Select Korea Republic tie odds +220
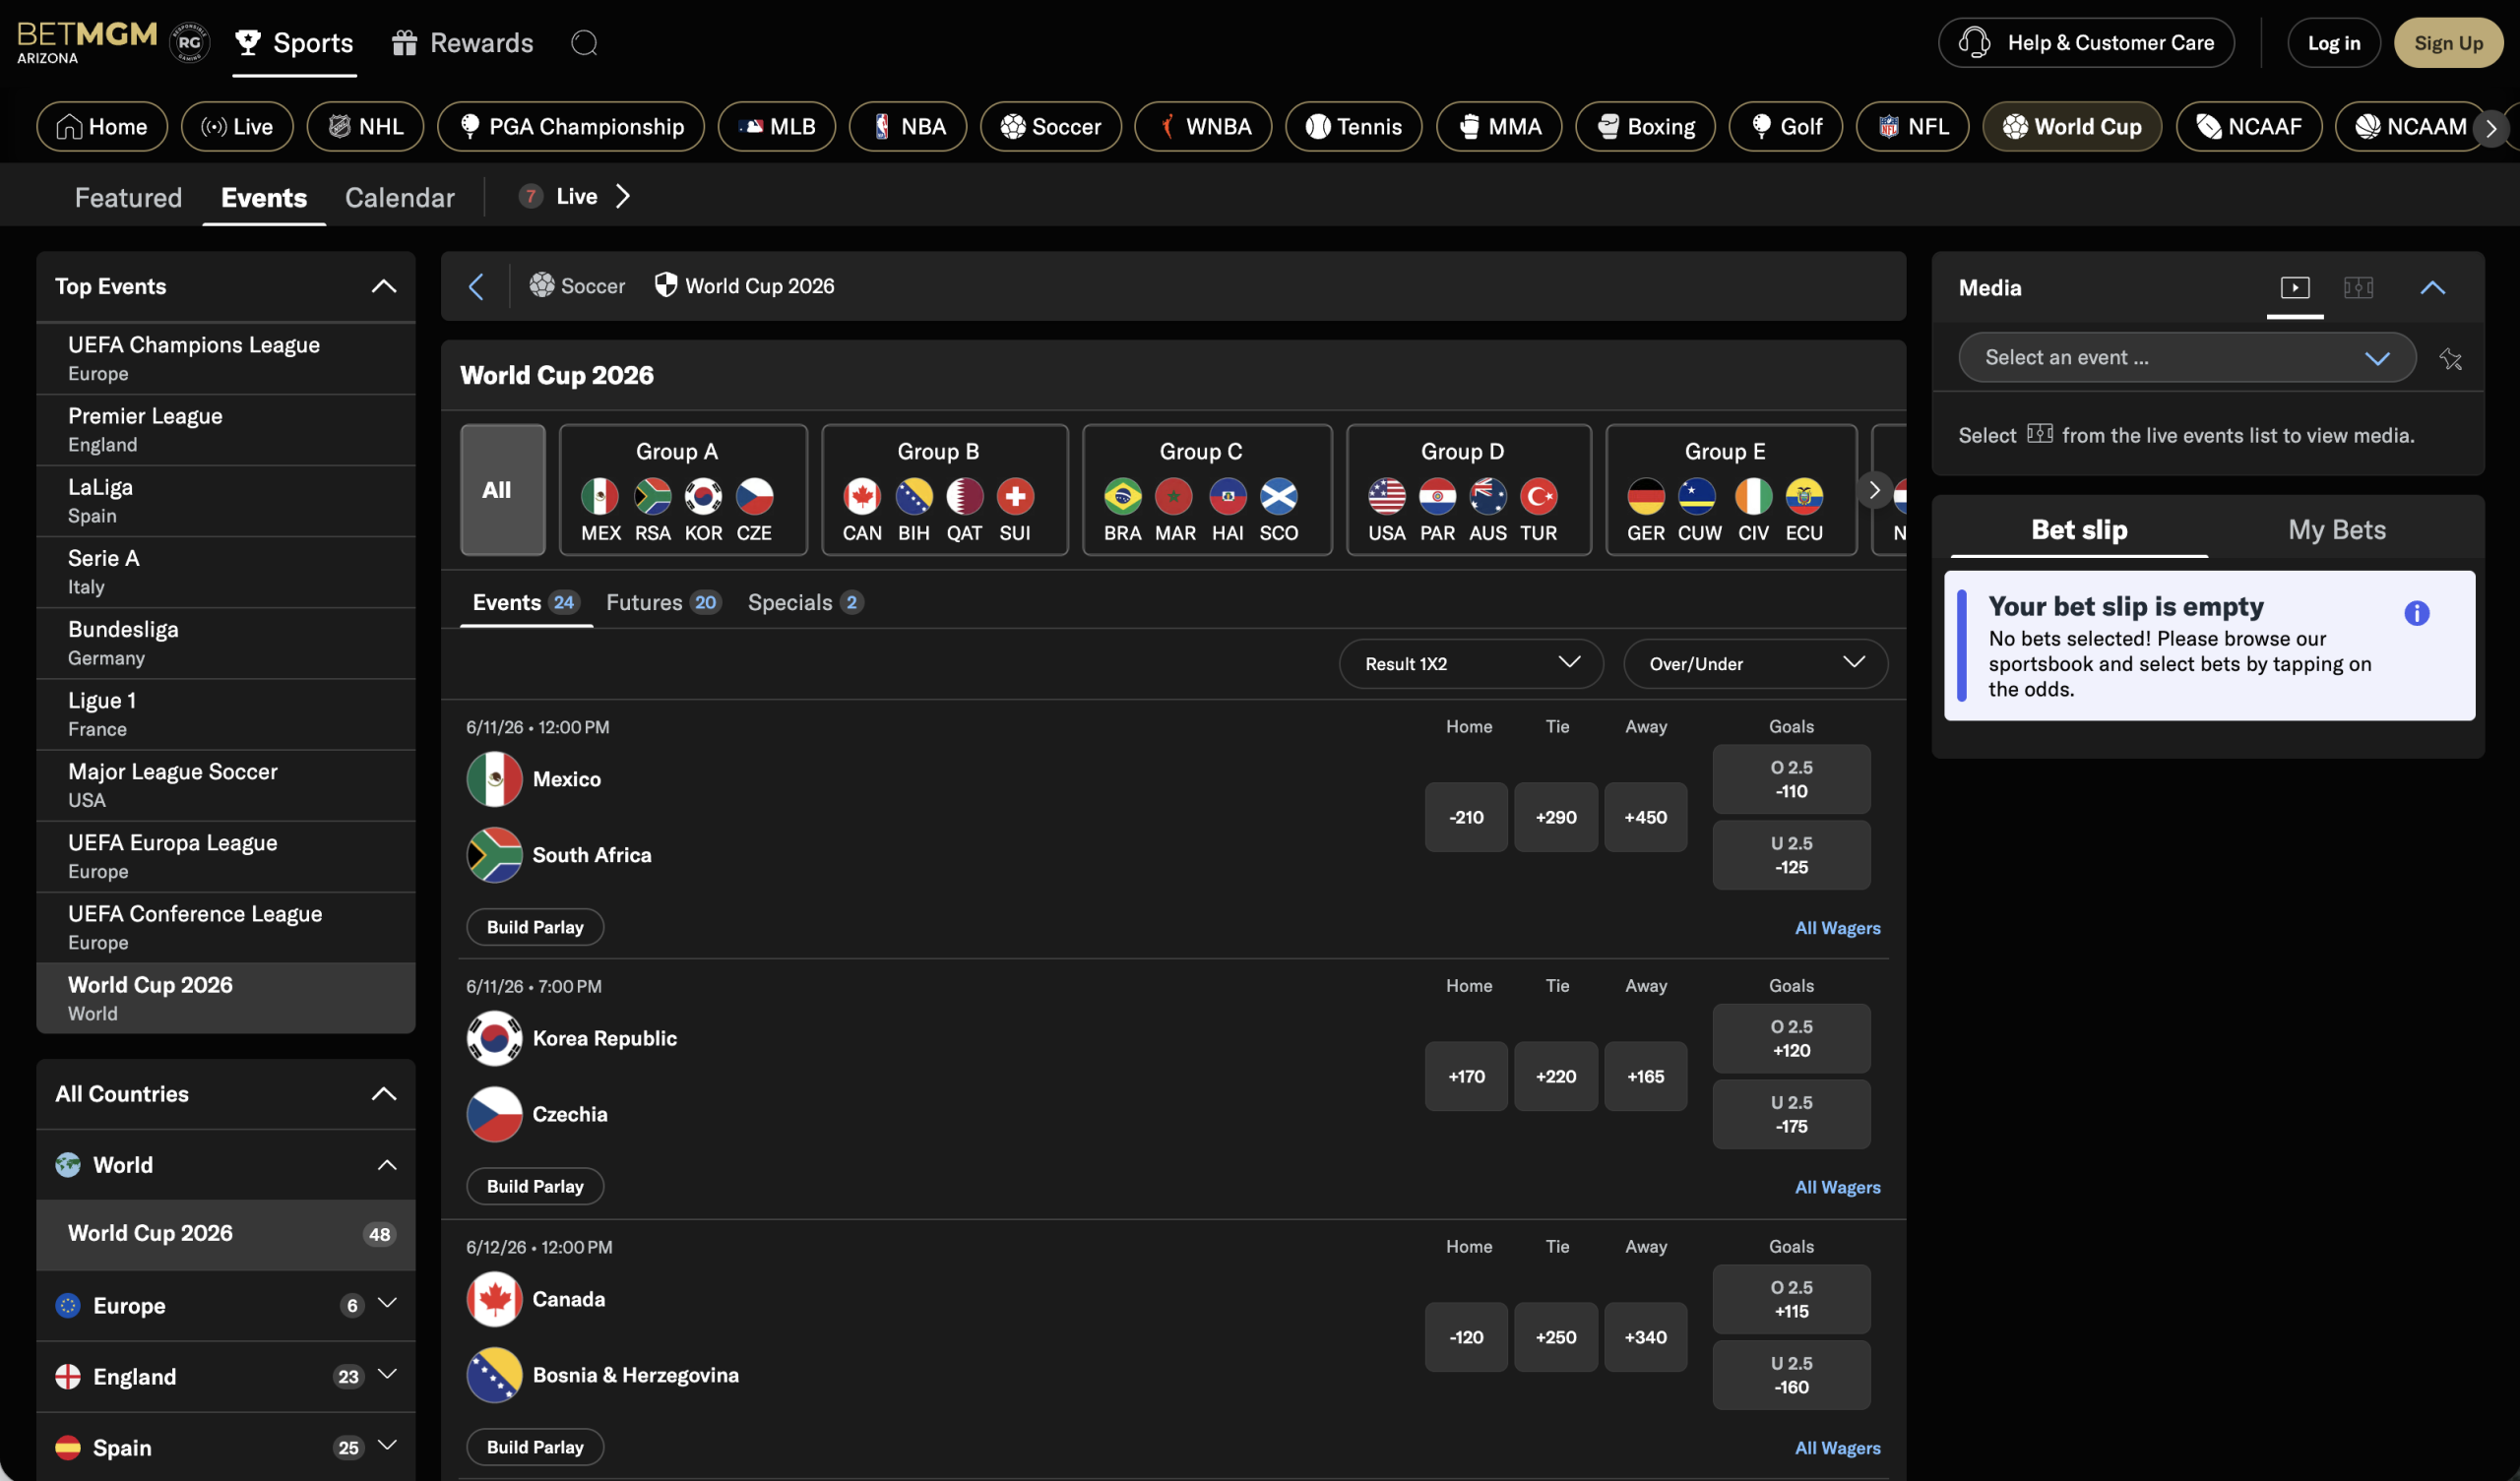This screenshot has height=1481, width=2520. pos(1556,1076)
